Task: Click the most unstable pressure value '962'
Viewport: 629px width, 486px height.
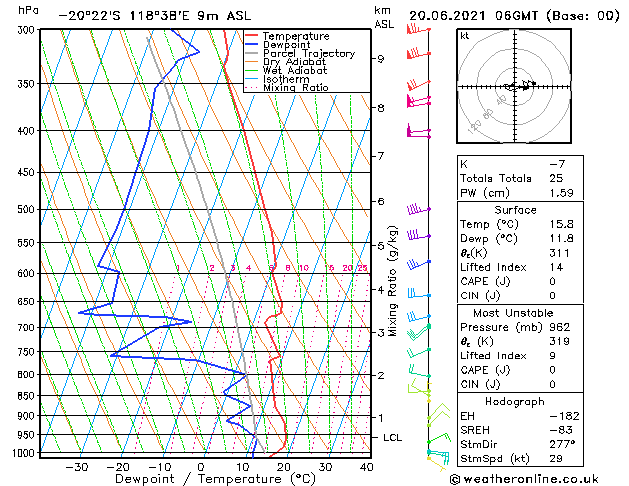Action: pyautogui.click(x=560, y=327)
